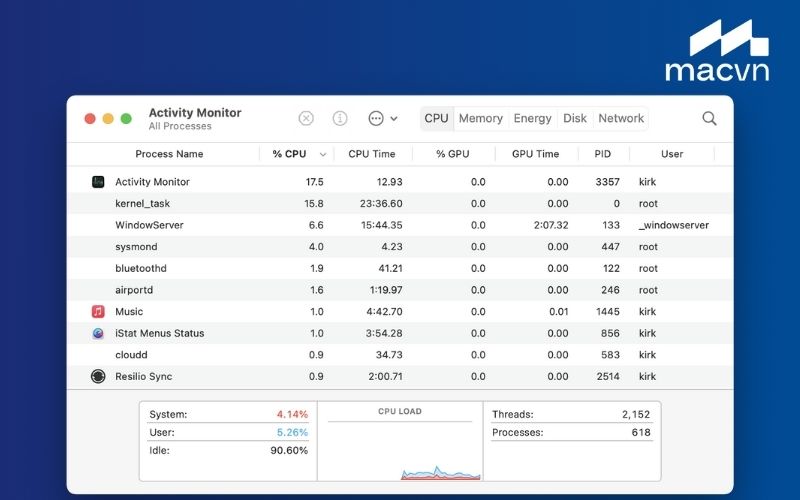Screen dimensions: 800x500
Task: Click the 23:36.60 CPU time value
Action: point(381,204)
